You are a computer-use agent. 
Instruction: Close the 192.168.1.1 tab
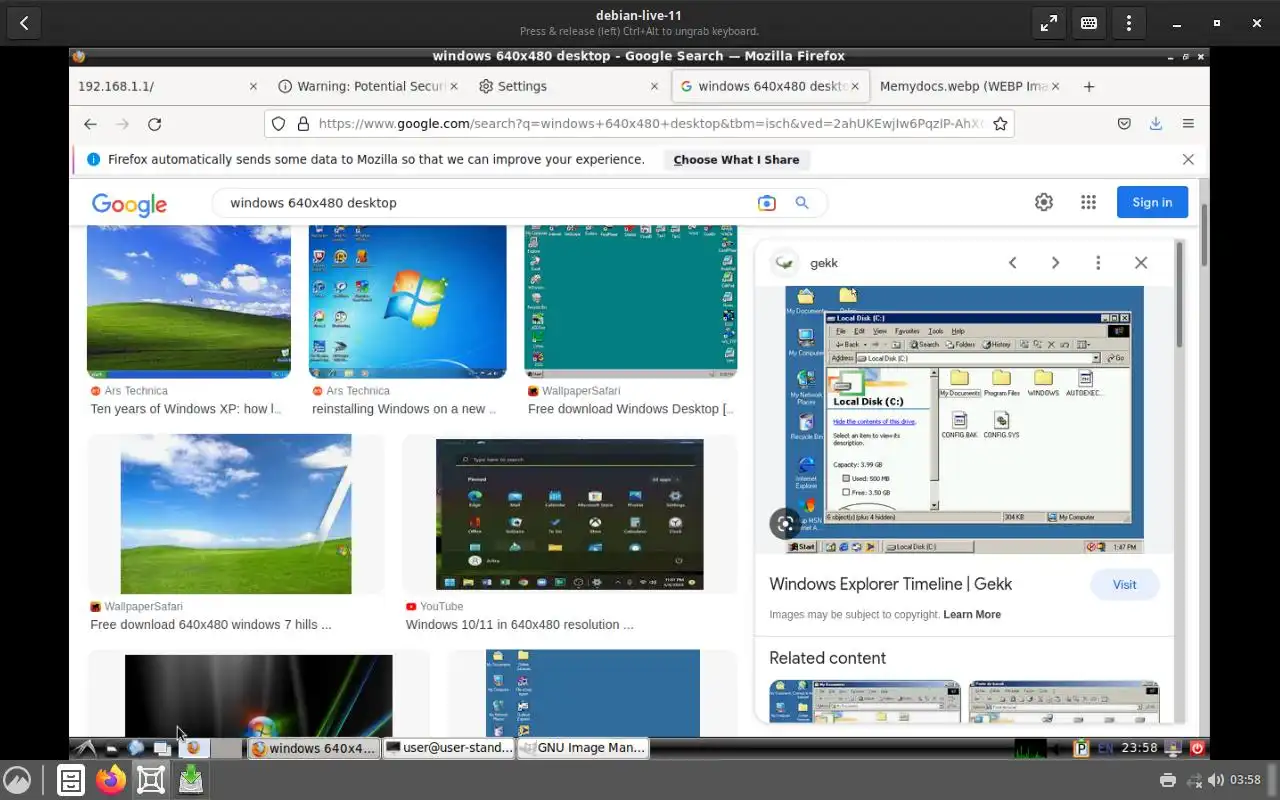[253, 86]
